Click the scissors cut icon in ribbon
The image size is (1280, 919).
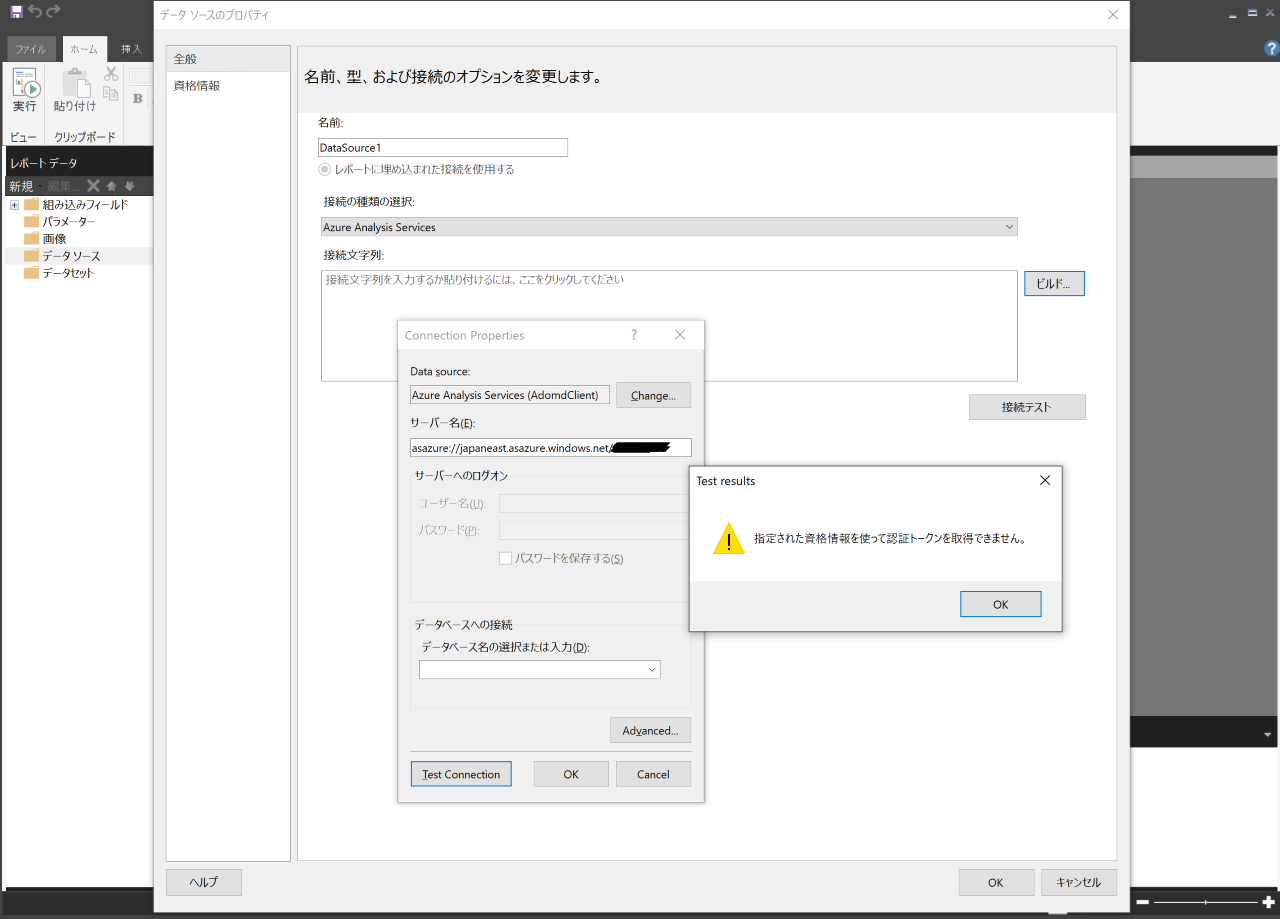(x=111, y=74)
